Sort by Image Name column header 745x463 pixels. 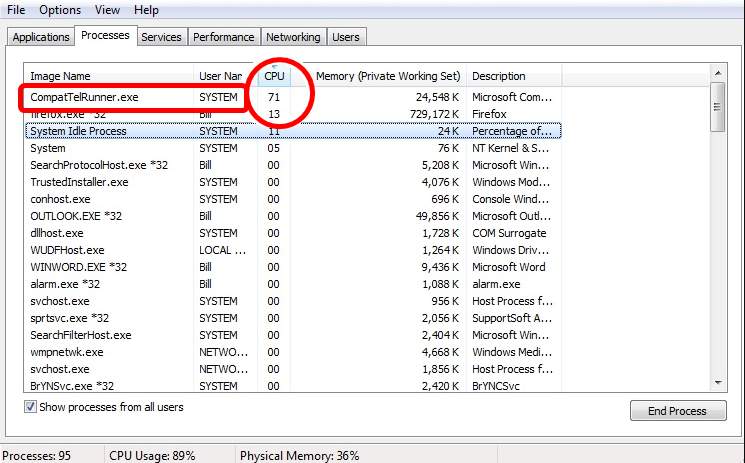click(108, 76)
